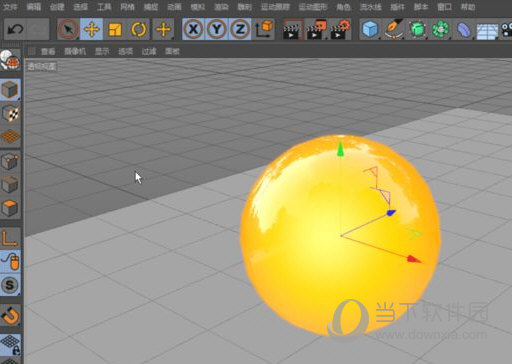The height and width of the screenshot is (364, 512).
Task: Select the Live Selection tool
Action: pos(68,29)
